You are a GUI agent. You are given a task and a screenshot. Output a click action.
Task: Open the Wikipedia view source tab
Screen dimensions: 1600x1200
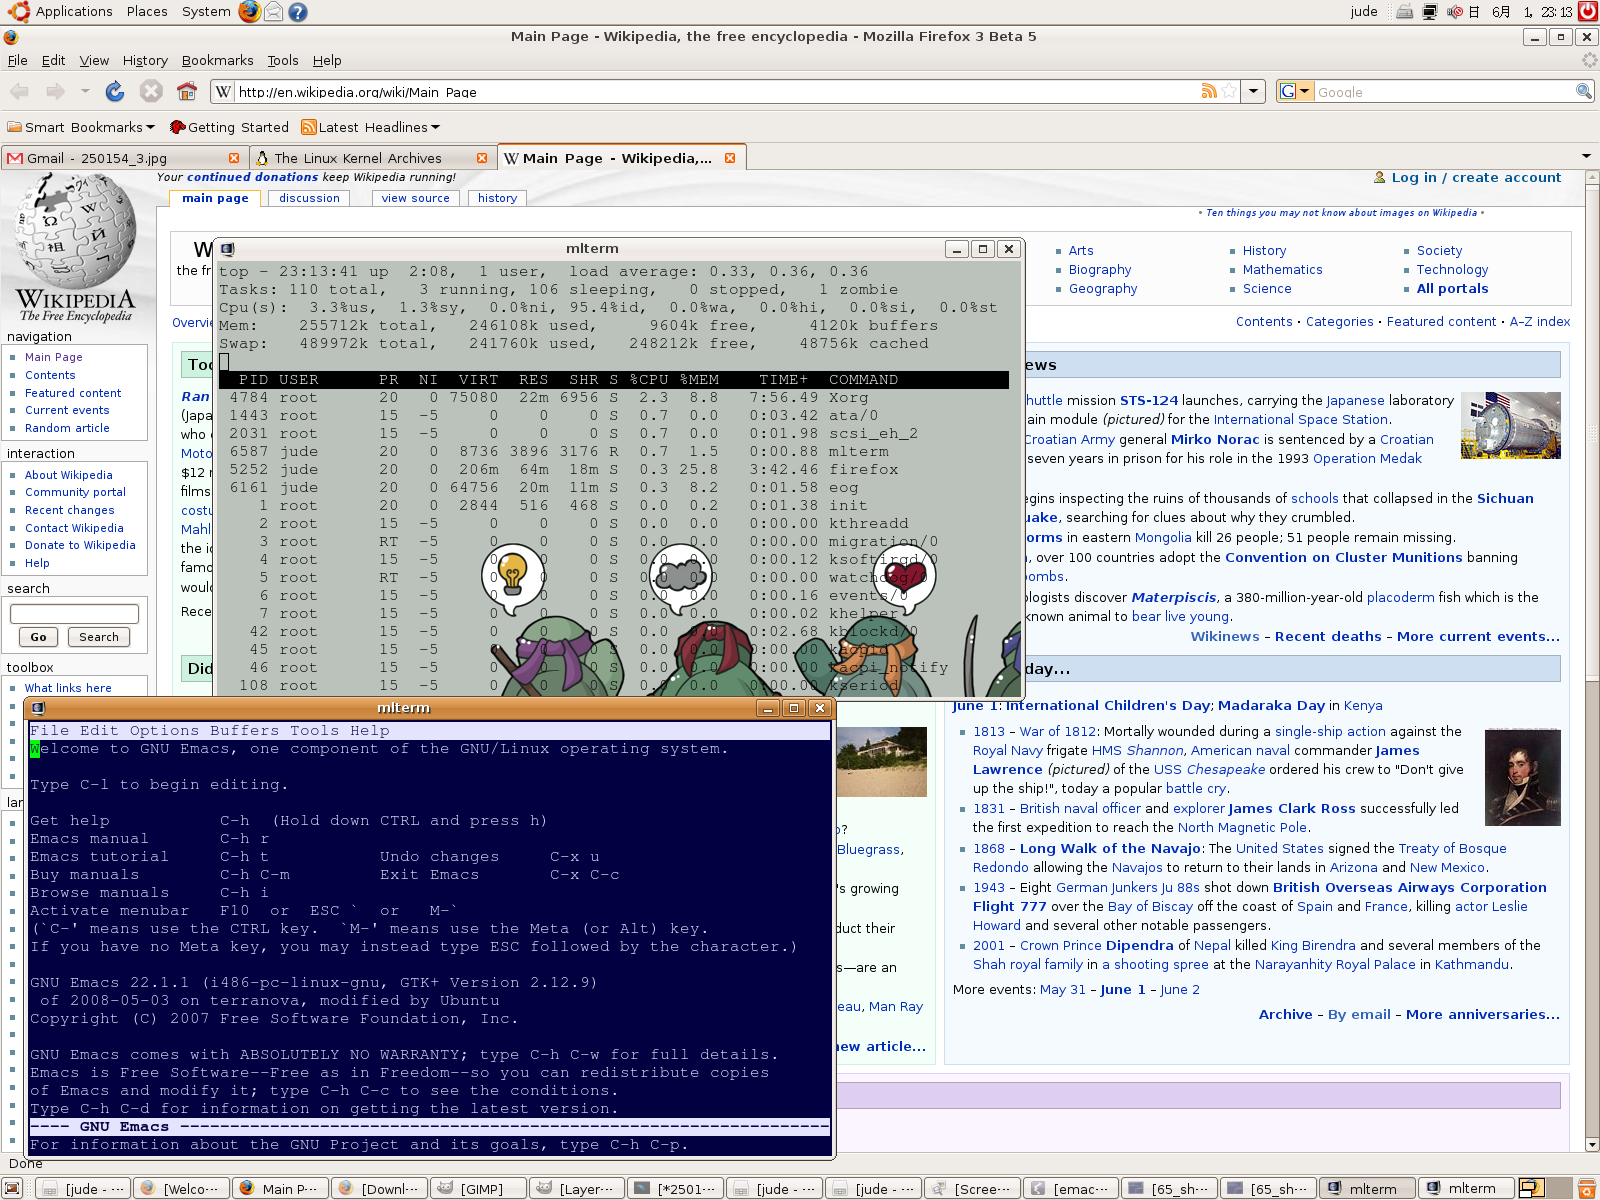coord(415,198)
